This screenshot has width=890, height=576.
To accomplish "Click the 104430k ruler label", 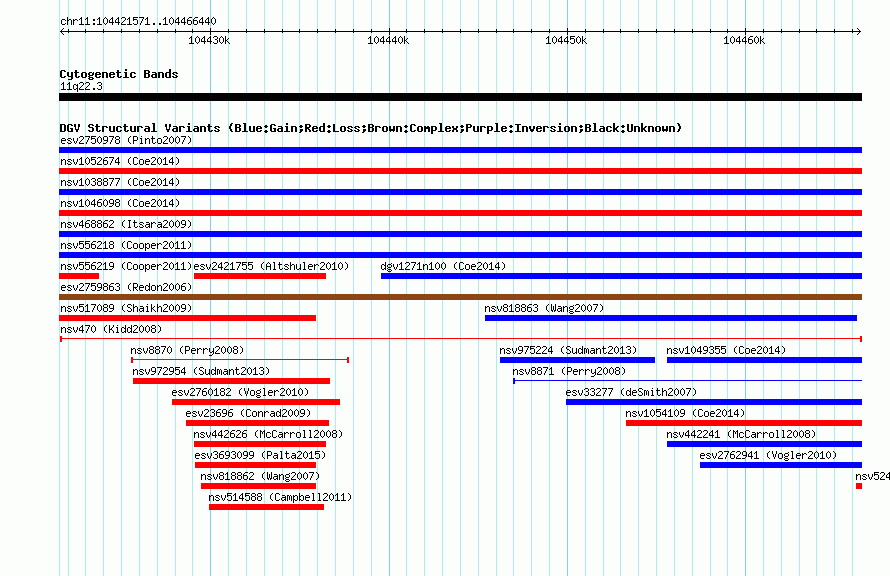I will pyautogui.click(x=209, y=40).
